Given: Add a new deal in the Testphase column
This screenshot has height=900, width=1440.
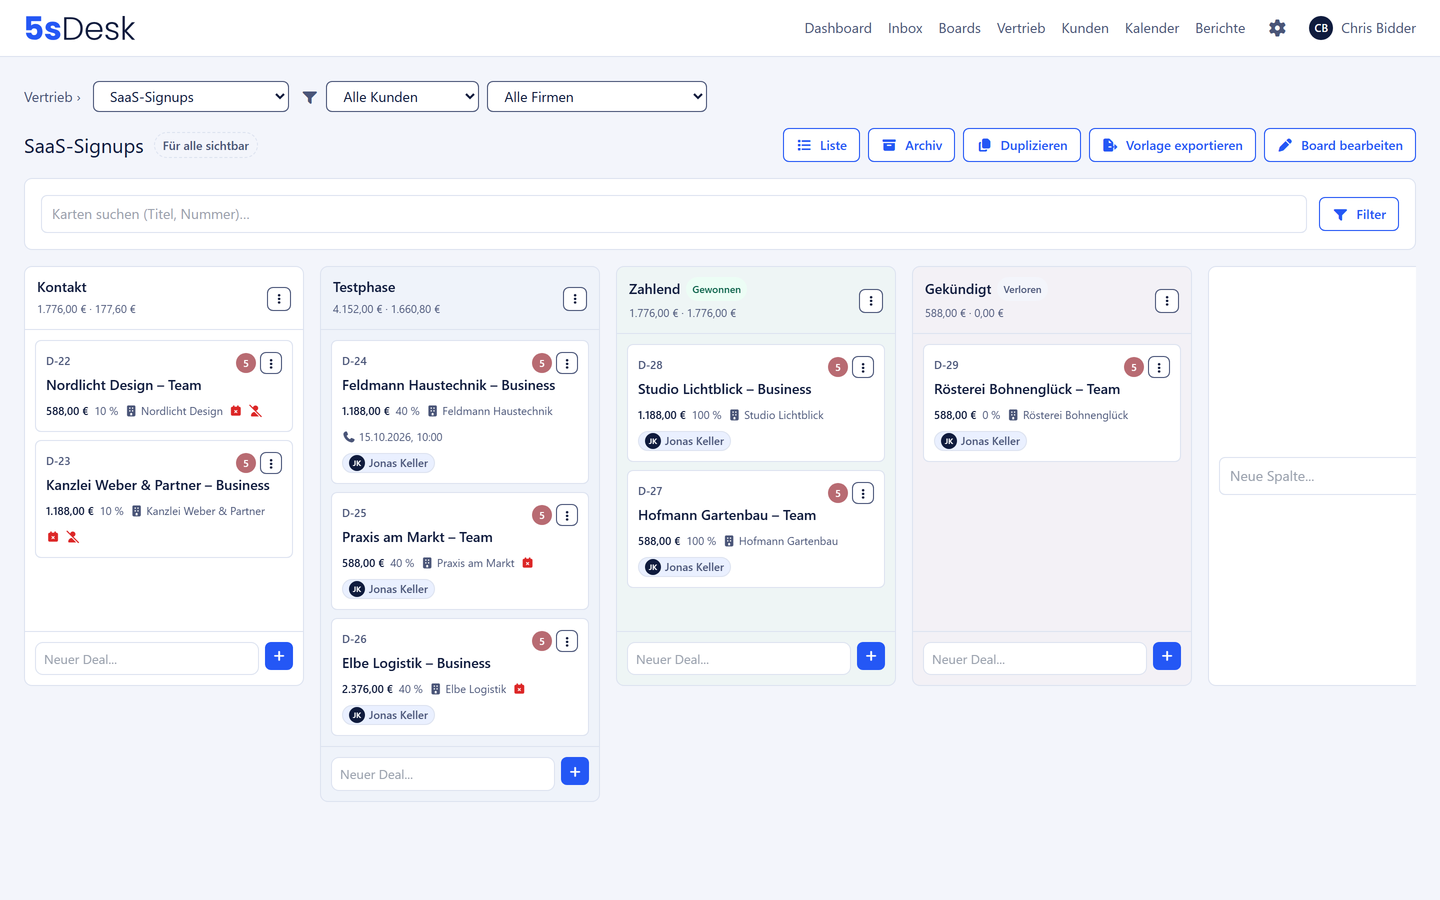Looking at the screenshot, I should (575, 771).
